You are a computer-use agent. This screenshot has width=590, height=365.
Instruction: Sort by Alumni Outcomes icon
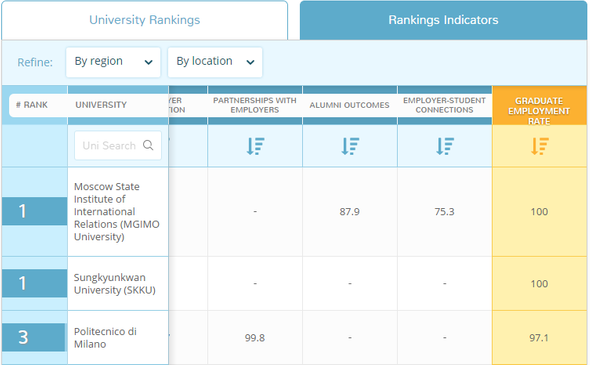[x=350, y=146]
